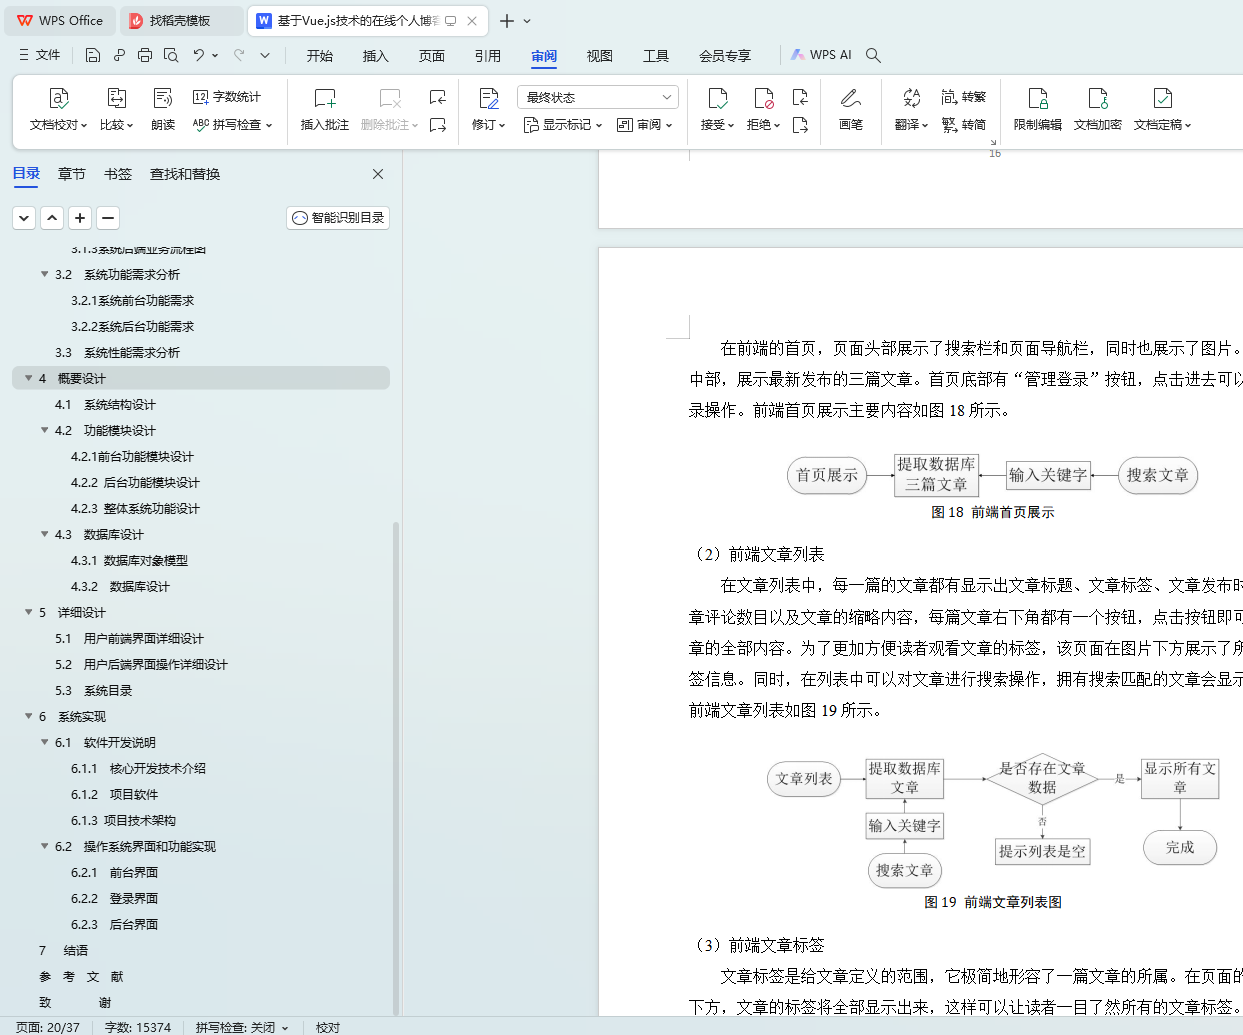Image resolution: width=1243 pixels, height=1035 pixels.
Task: Click 智能识别目录 button
Action: click(x=338, y=218)
